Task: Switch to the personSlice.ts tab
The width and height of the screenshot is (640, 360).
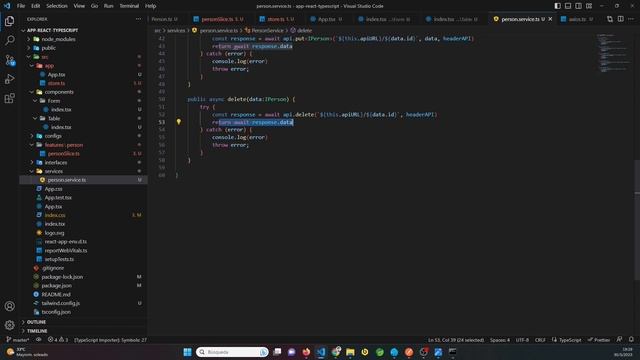Action: point(218,19)
